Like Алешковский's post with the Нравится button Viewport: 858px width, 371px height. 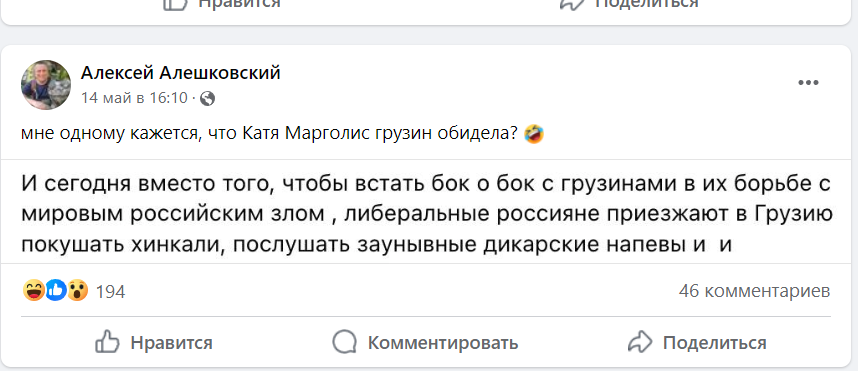[154, 343]
